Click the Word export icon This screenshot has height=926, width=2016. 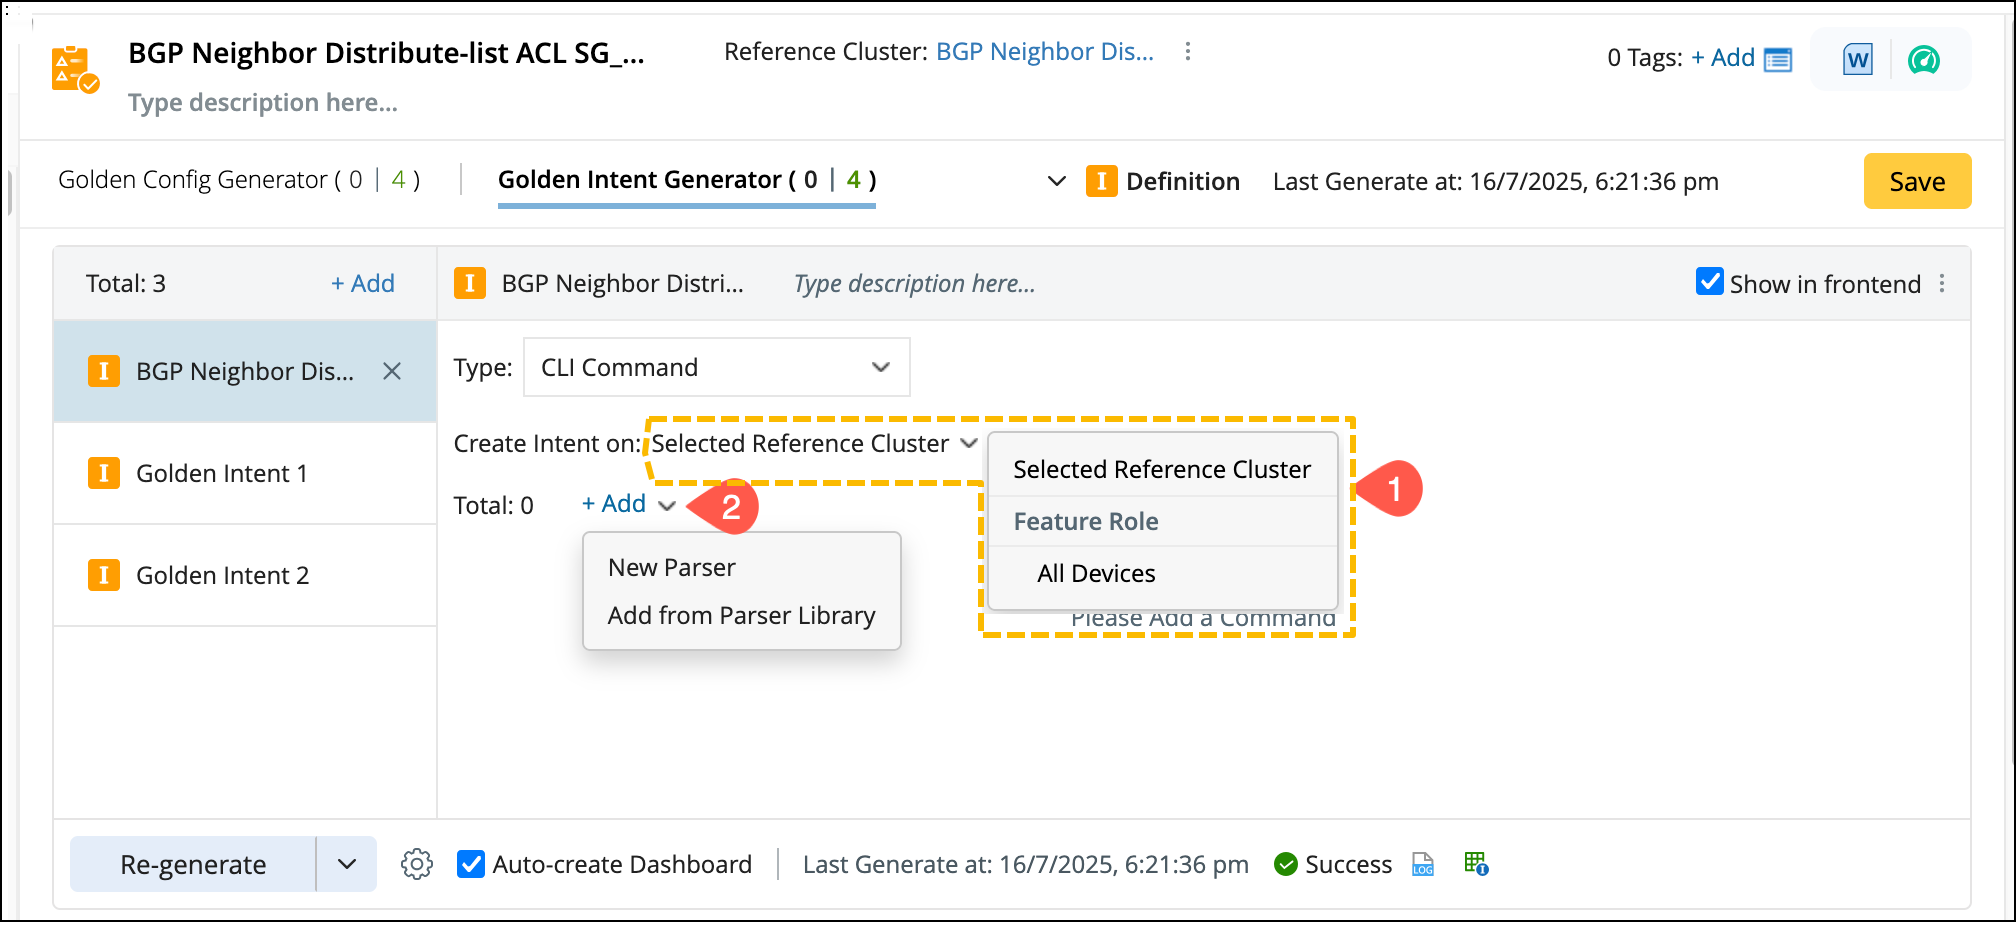pos(1857,60)
